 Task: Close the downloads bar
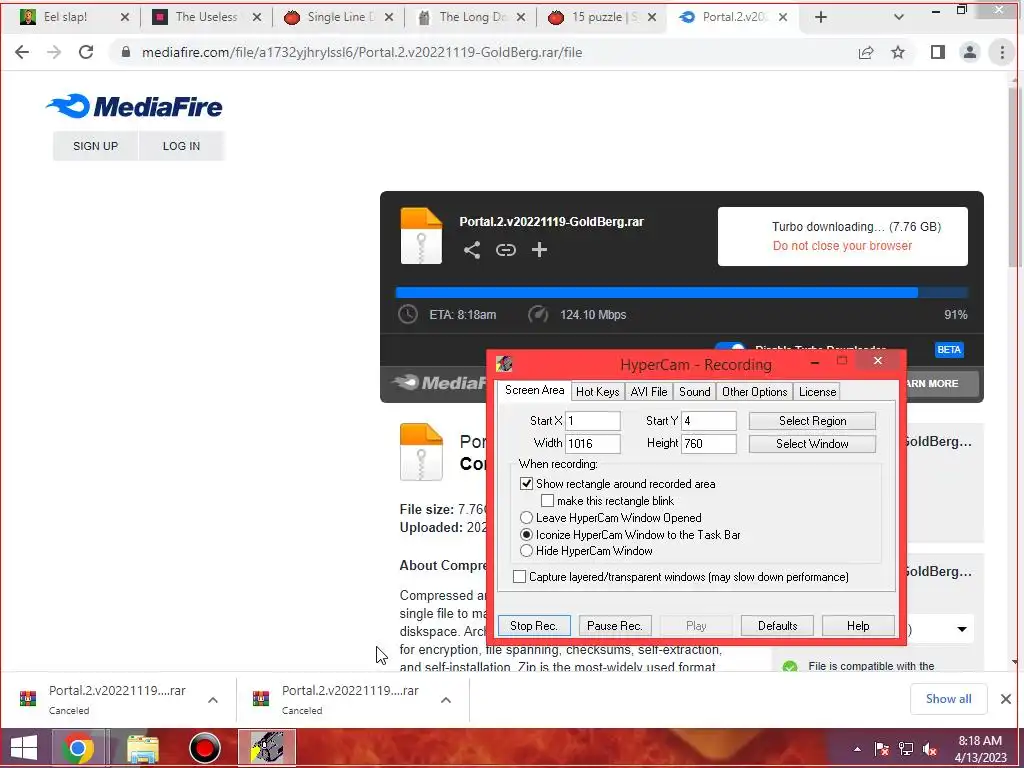point(1006,699)
